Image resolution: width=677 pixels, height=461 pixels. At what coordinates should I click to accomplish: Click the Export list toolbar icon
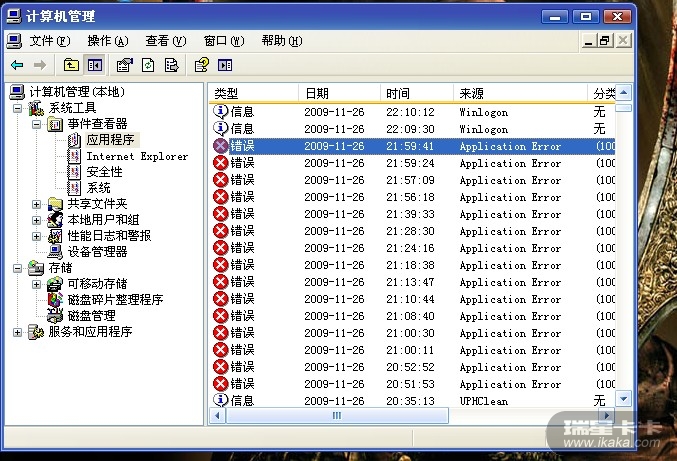coord(171,65)
